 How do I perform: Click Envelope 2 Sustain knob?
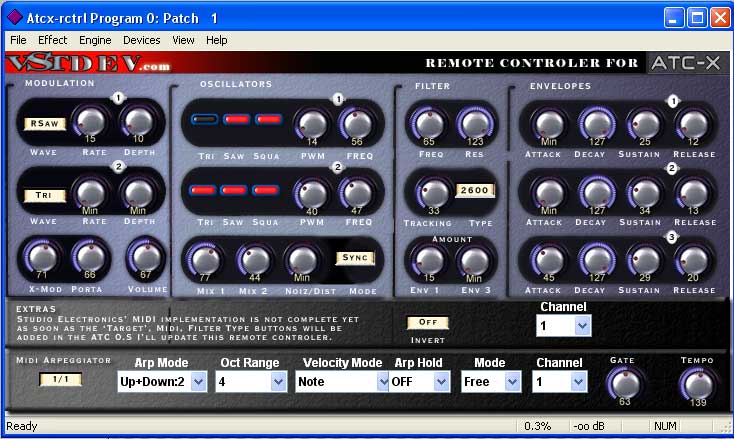point(645,193)
